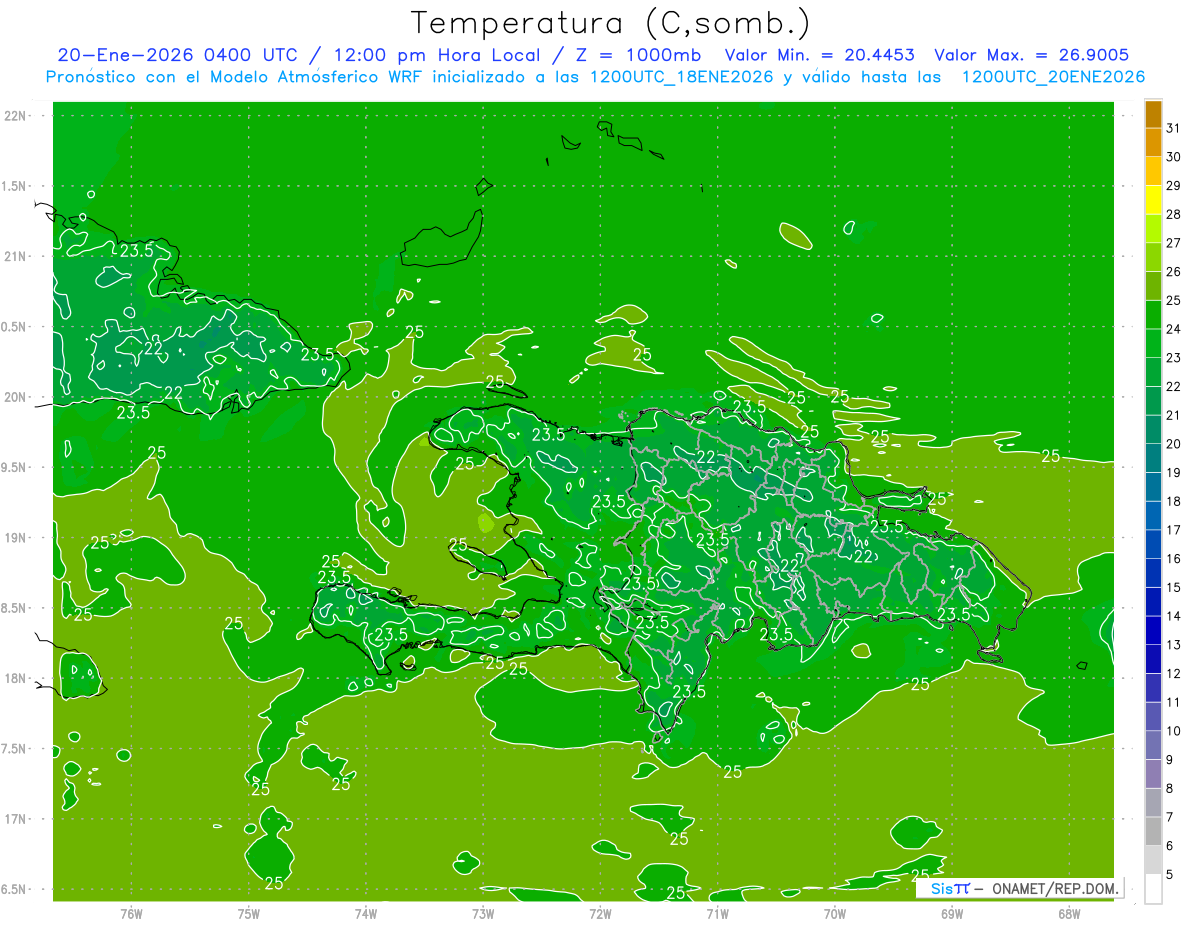1200x927 pixels.
Task: Pick the dark orange swatch above 31
Action: 1153,114
